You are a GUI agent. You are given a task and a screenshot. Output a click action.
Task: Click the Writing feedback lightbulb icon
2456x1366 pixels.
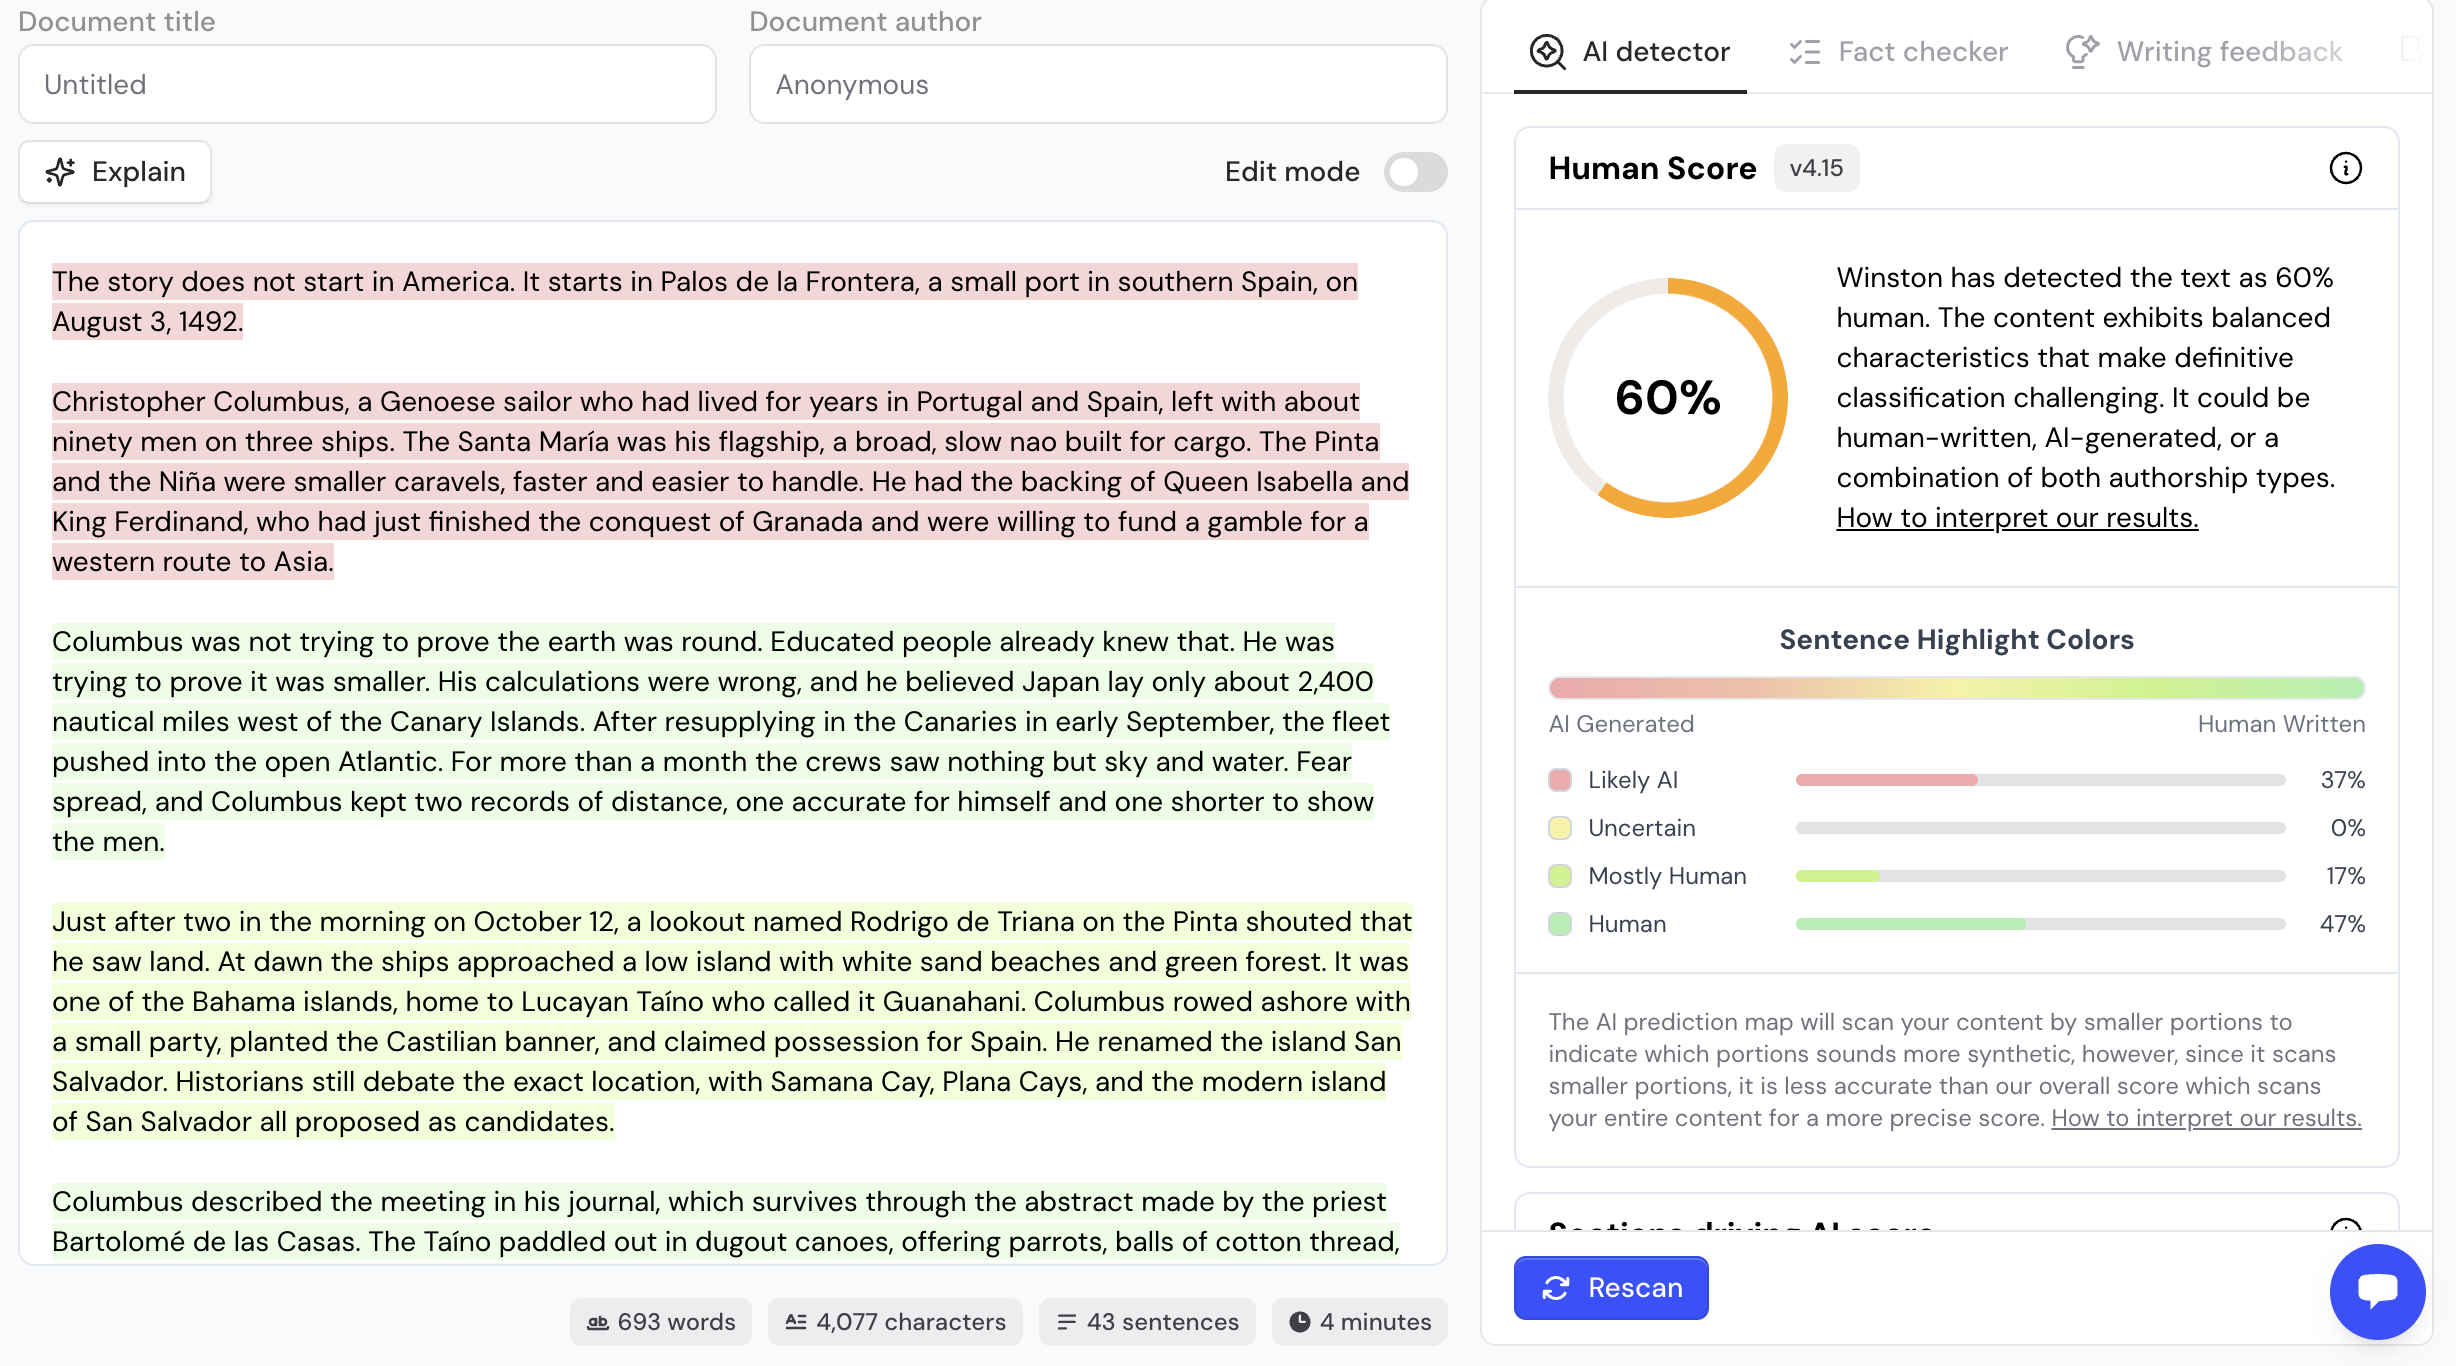click(2082, 52)
